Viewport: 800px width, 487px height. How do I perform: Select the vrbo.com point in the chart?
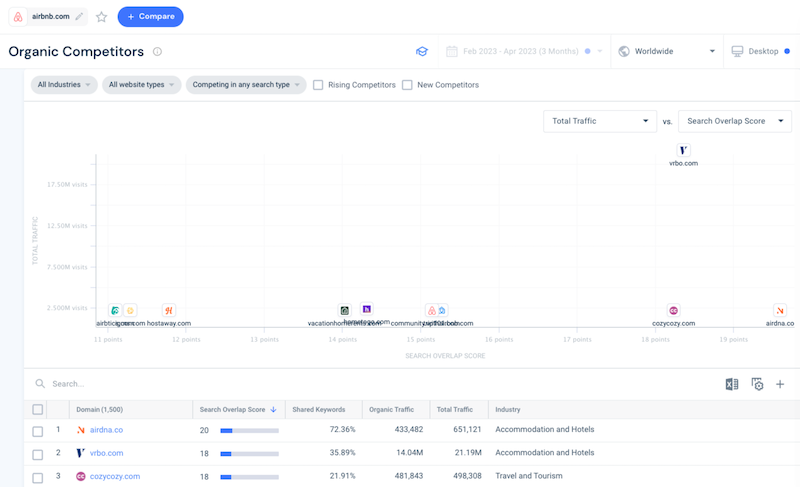pos(683,150)
